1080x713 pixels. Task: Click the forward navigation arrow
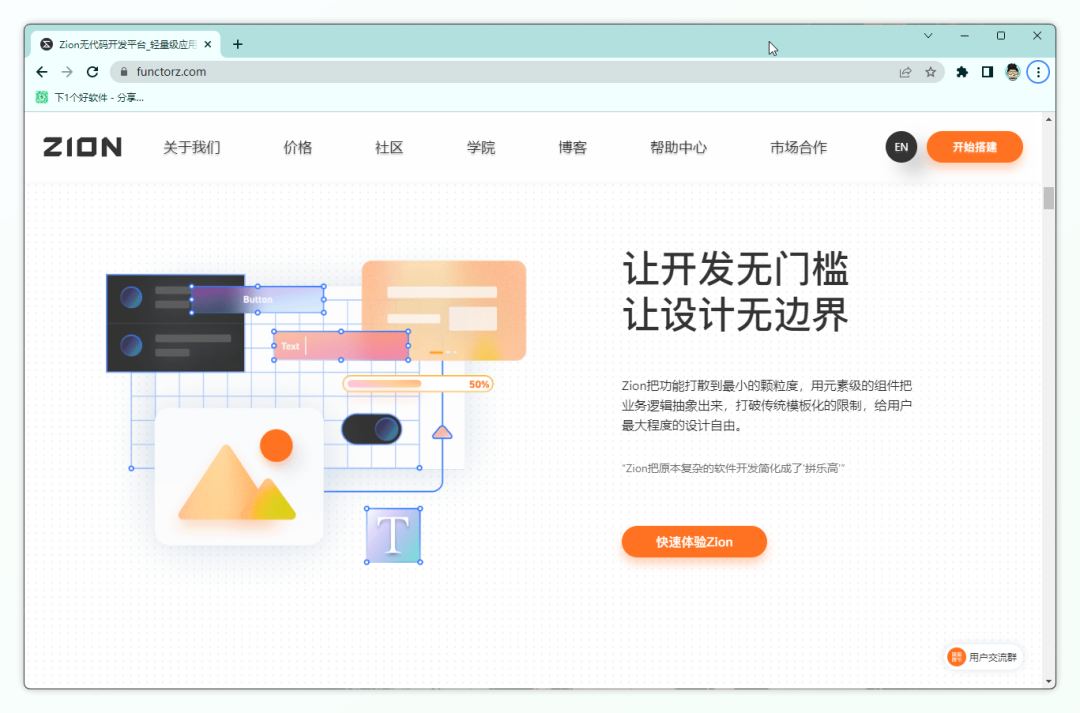click(66, 71)
